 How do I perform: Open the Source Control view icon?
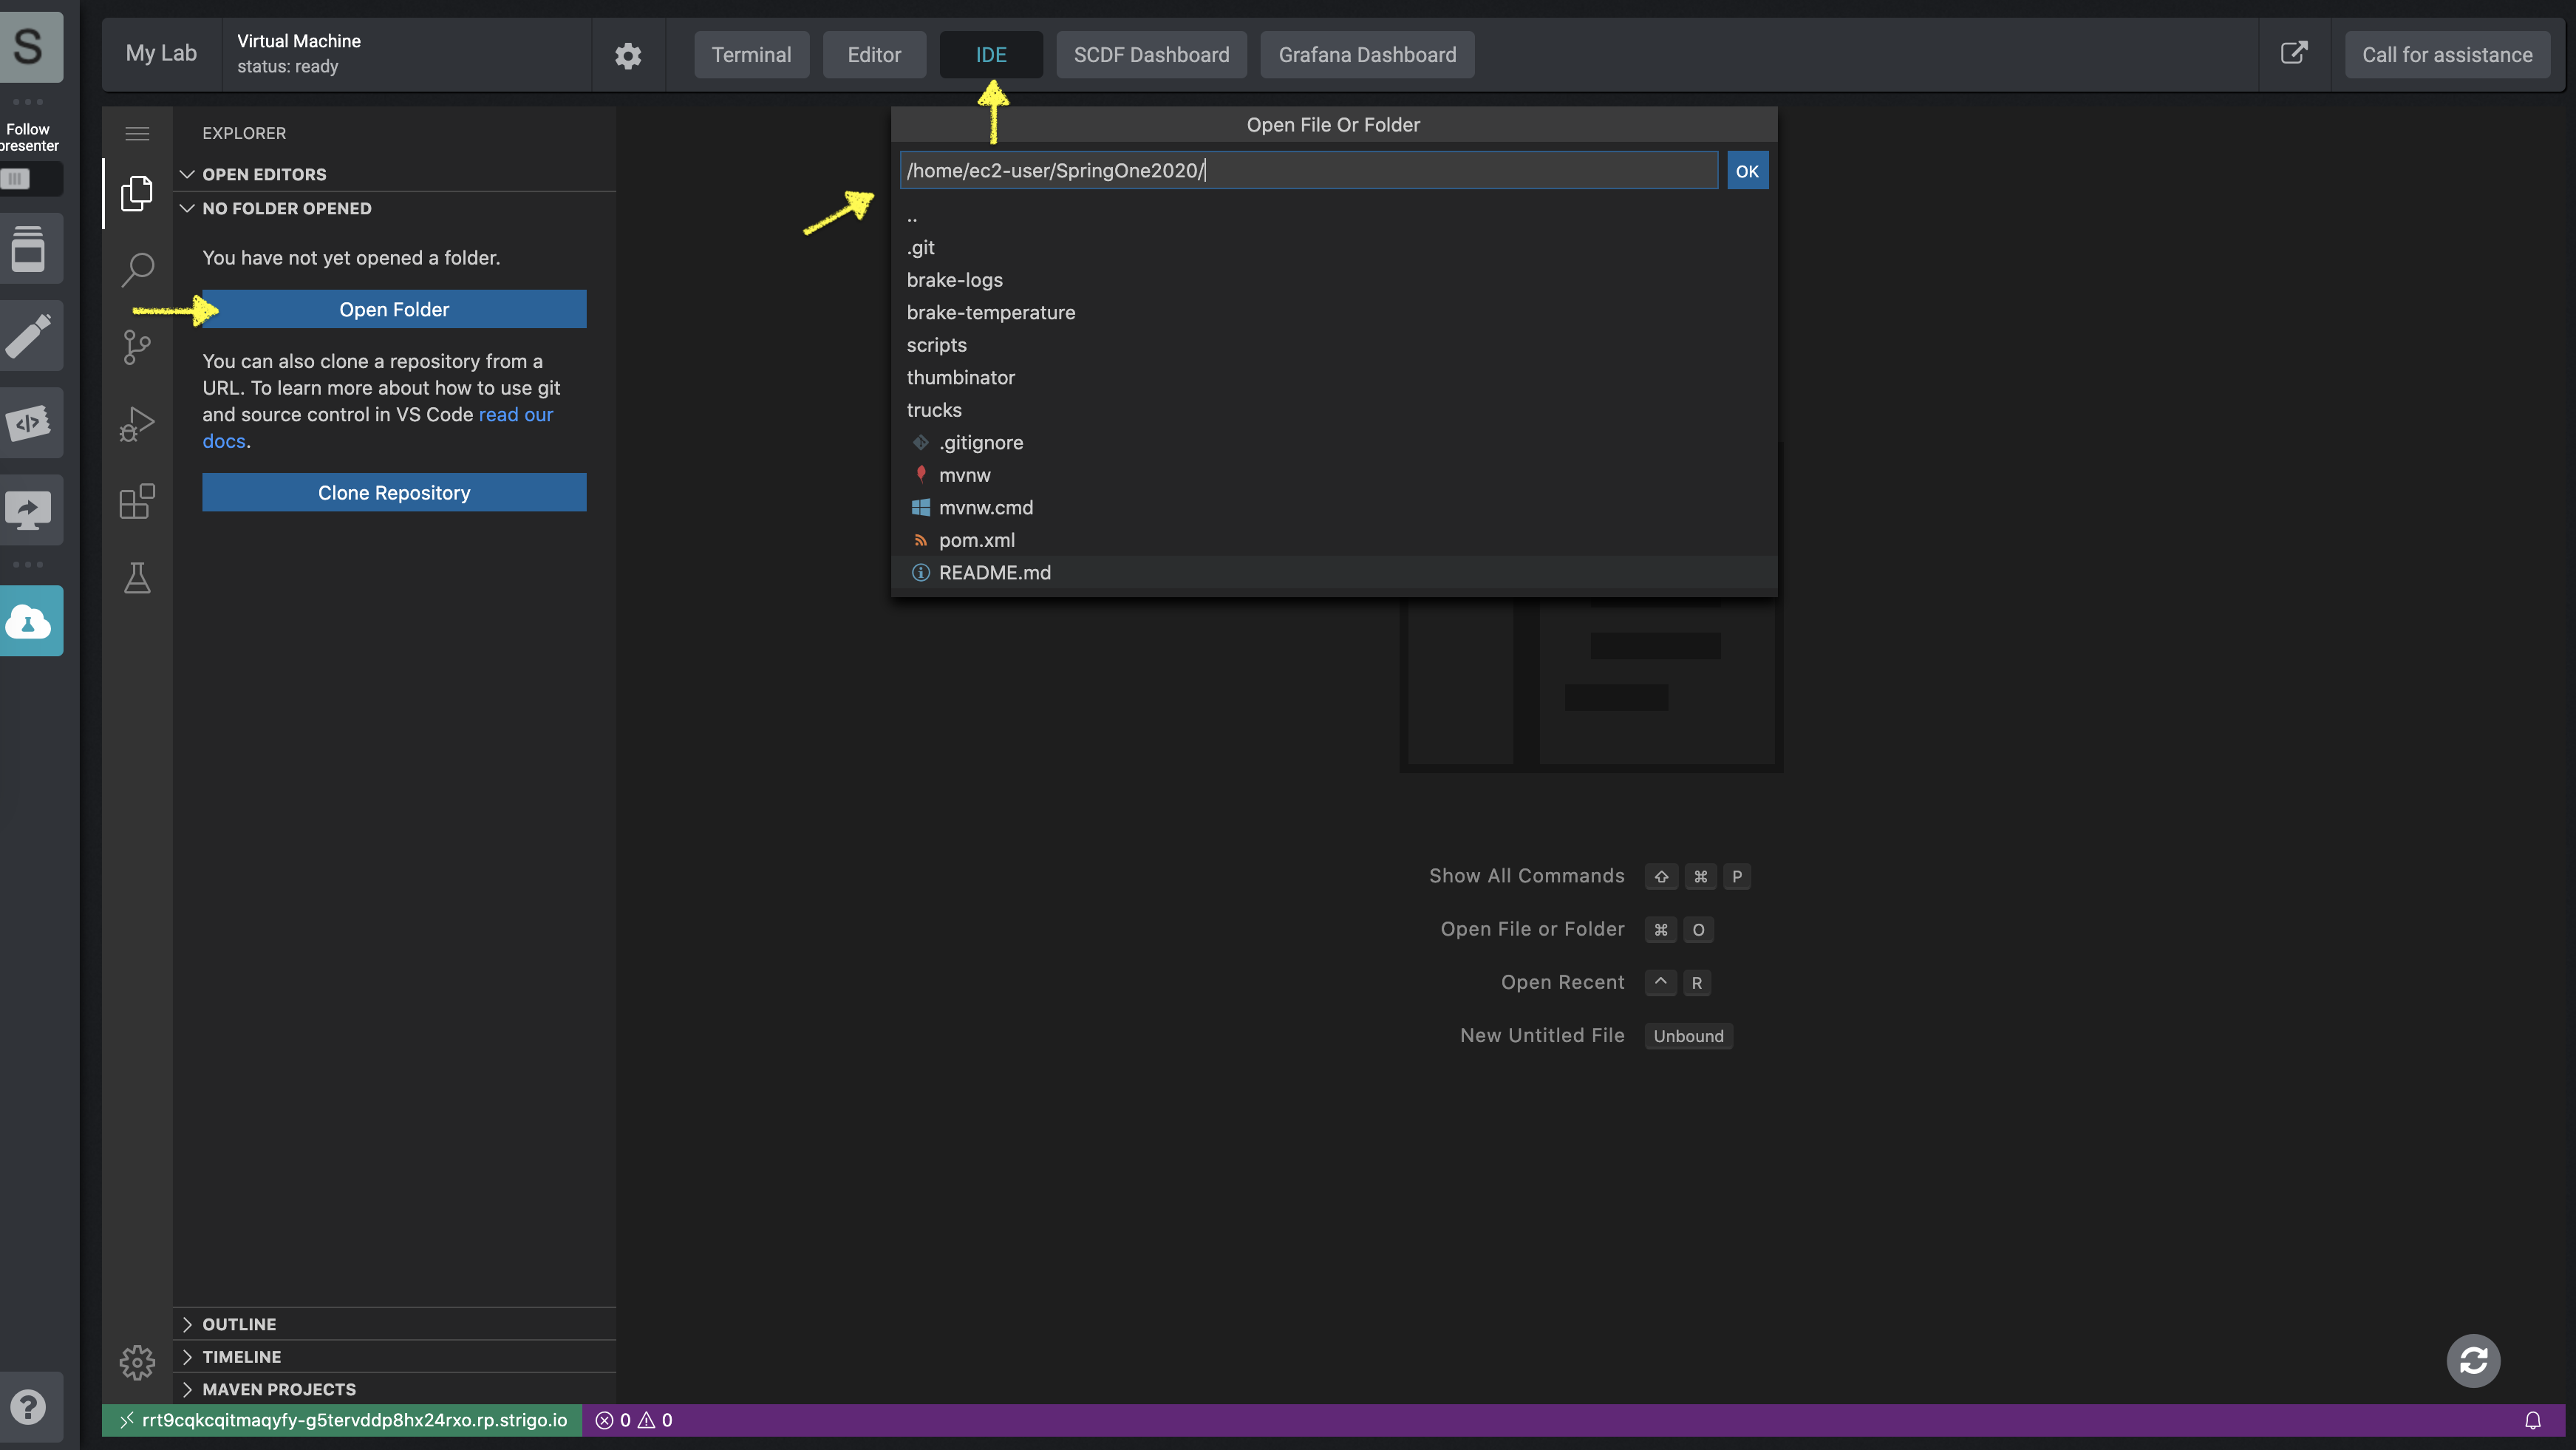137,347
